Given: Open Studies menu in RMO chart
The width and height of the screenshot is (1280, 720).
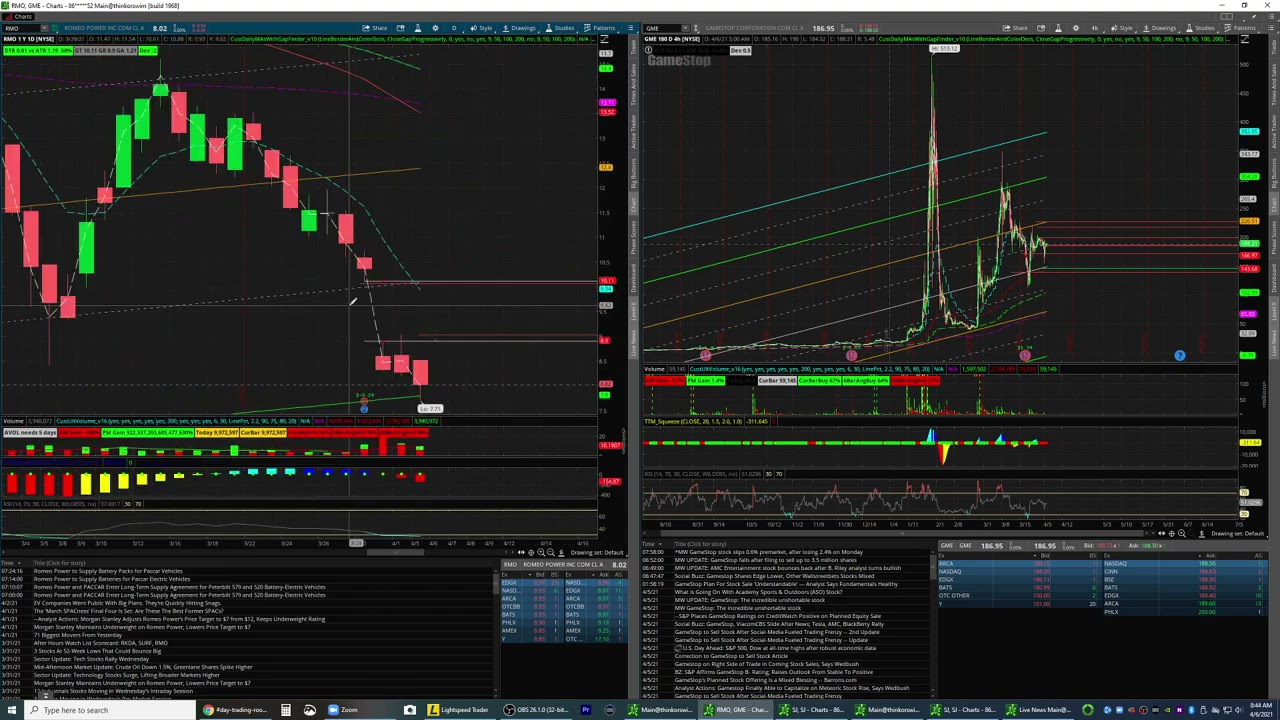Looking at the screenshot, I should click(563, 28).
